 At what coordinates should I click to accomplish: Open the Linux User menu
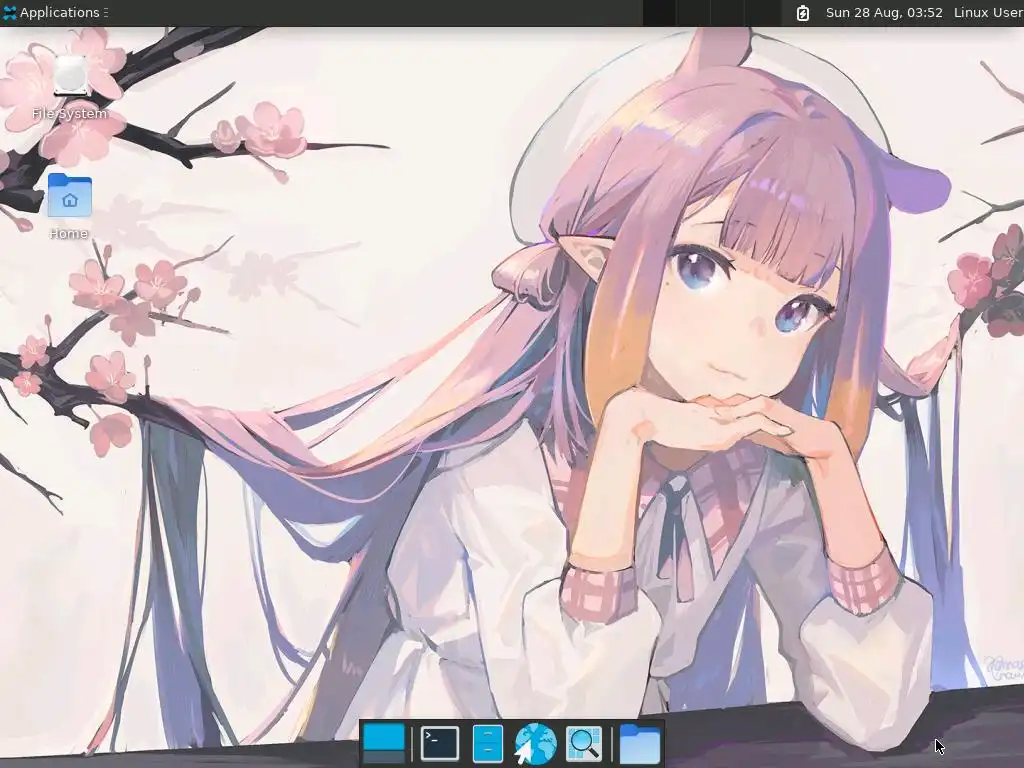click(x=988, y=12)
